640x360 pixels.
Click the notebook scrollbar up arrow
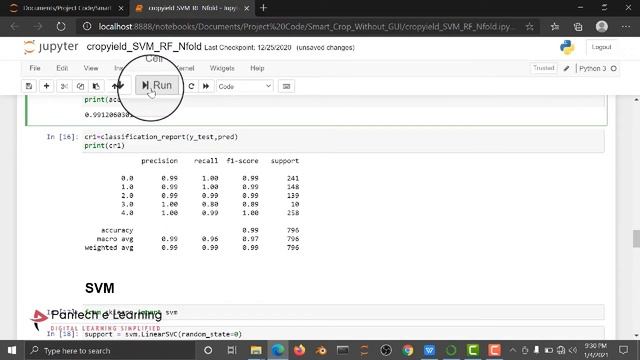click(636, 100)
